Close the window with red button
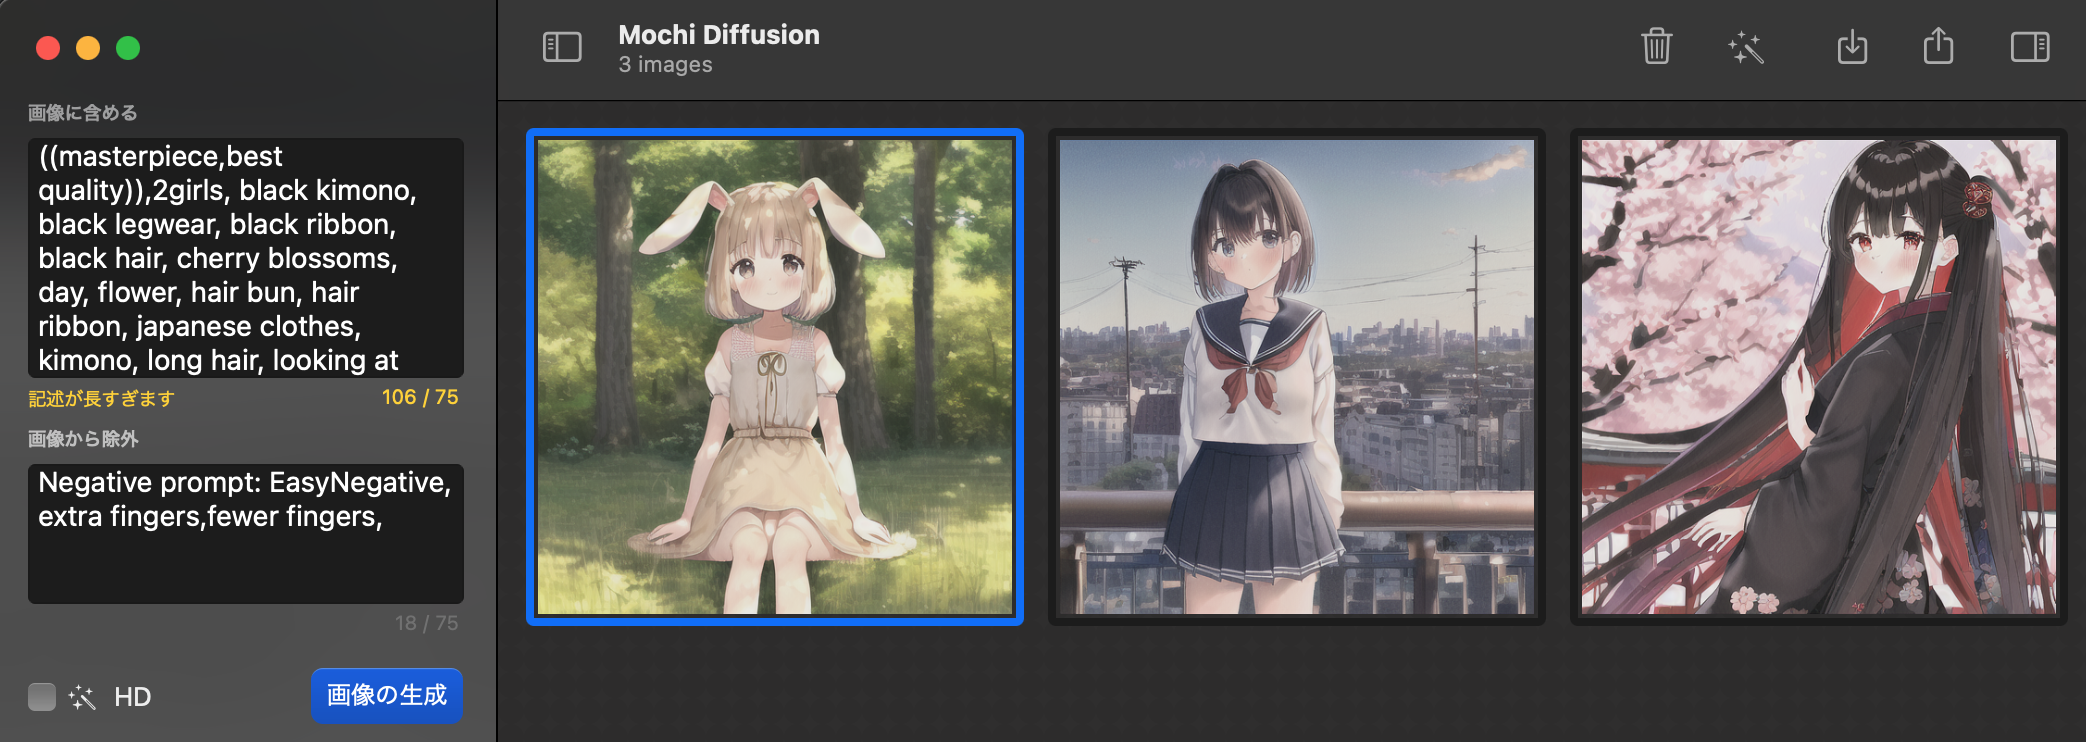2086x742 pixels. (48, 48)
